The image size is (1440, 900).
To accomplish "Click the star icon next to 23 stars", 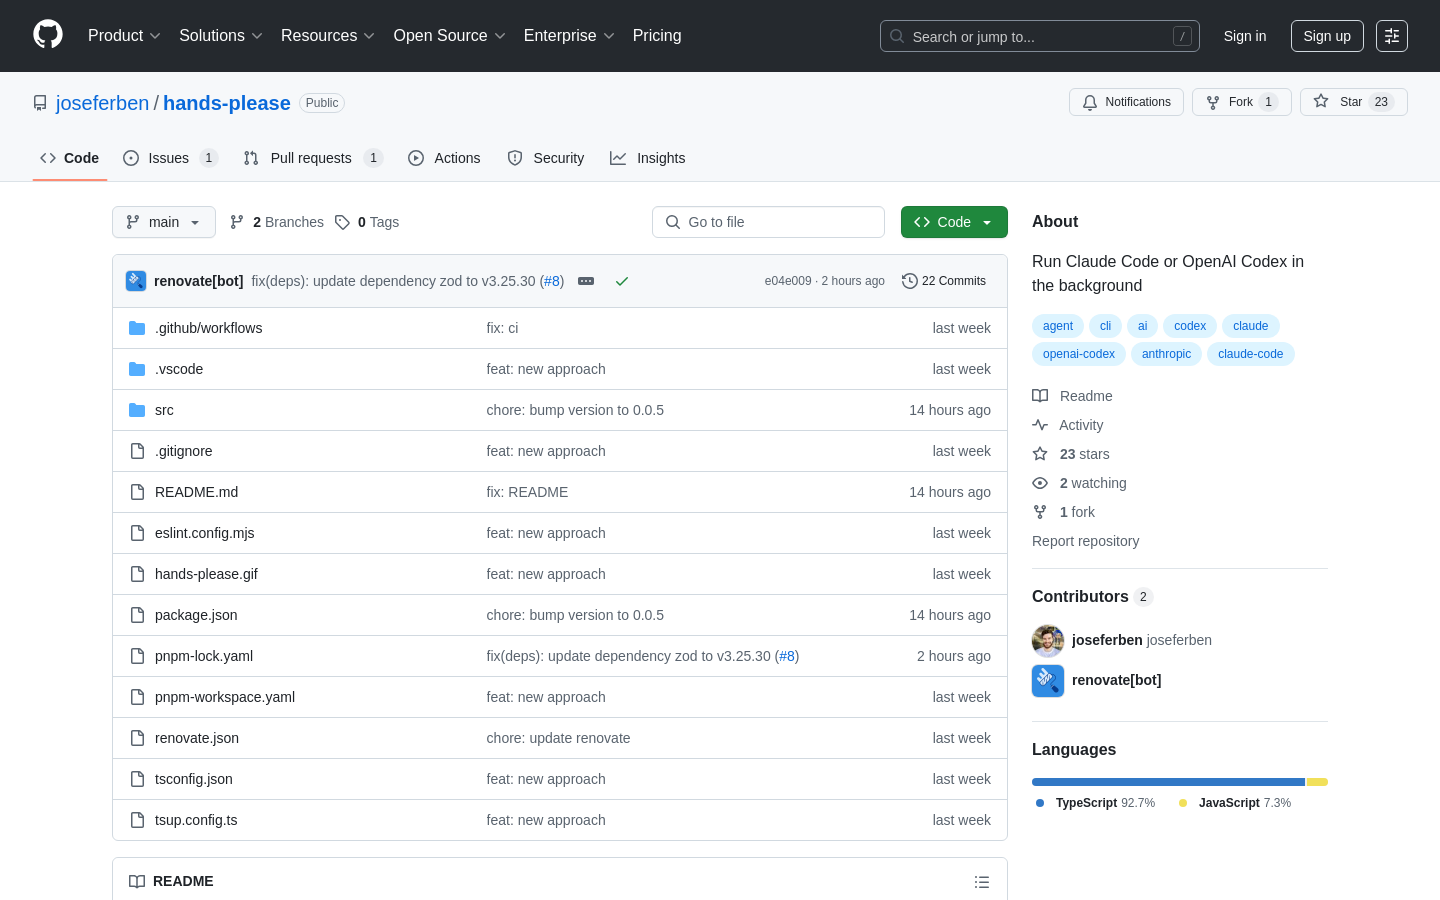I will click(x=1040, y=454).
